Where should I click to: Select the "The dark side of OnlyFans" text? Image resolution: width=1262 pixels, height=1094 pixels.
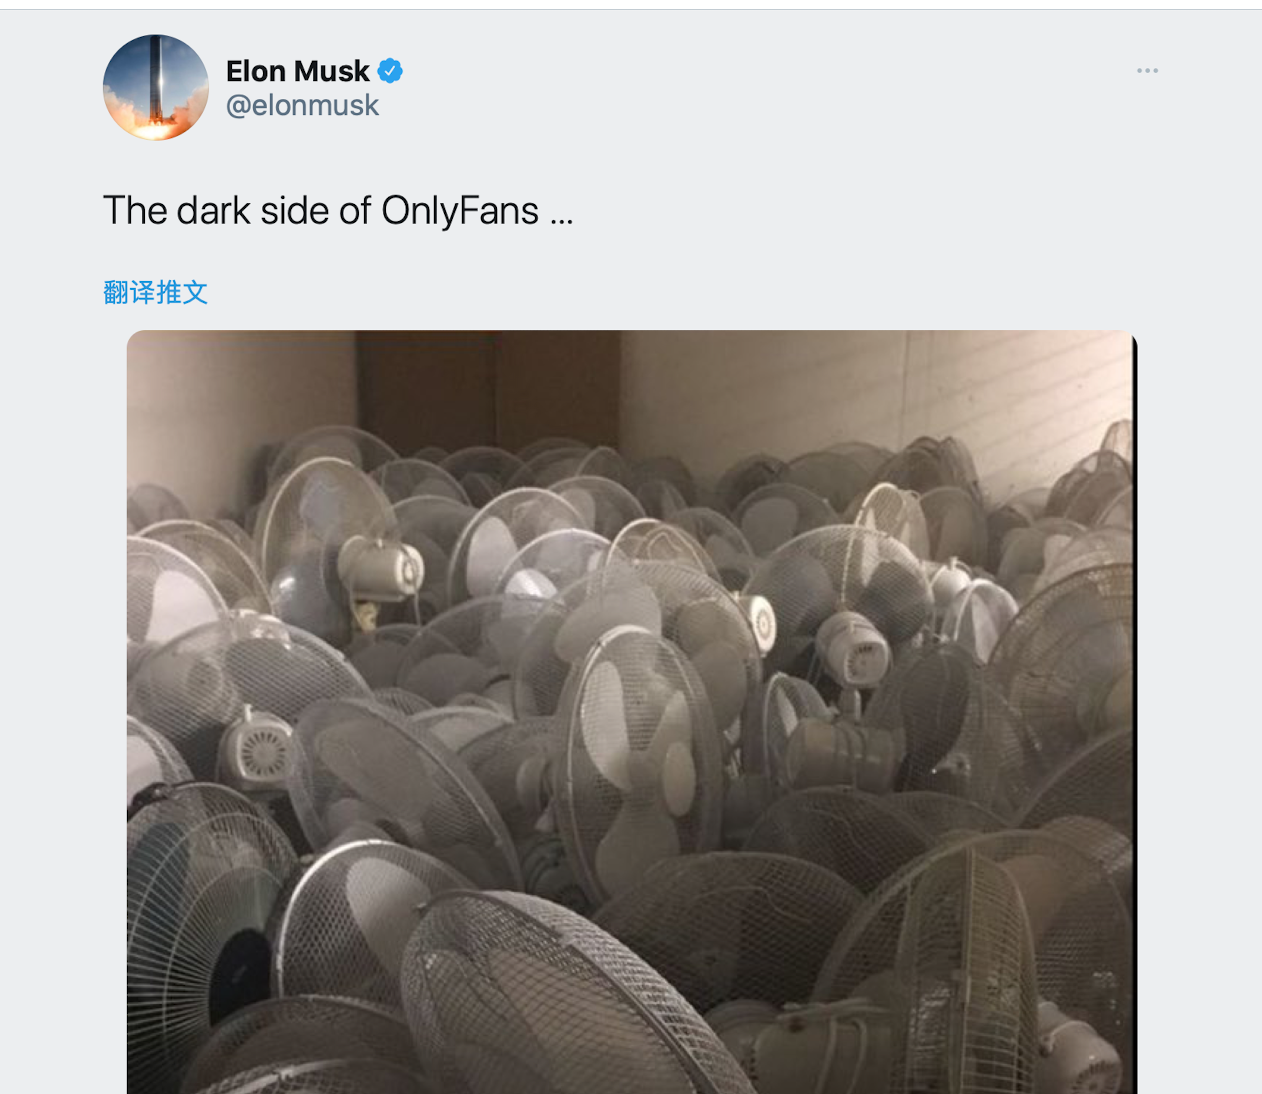320,211
